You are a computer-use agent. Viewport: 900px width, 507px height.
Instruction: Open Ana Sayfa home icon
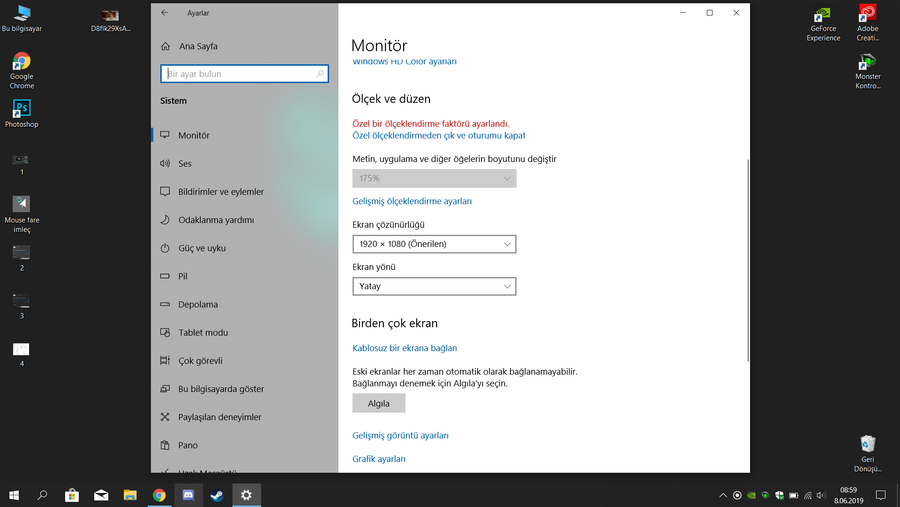[x=165, y=46]
